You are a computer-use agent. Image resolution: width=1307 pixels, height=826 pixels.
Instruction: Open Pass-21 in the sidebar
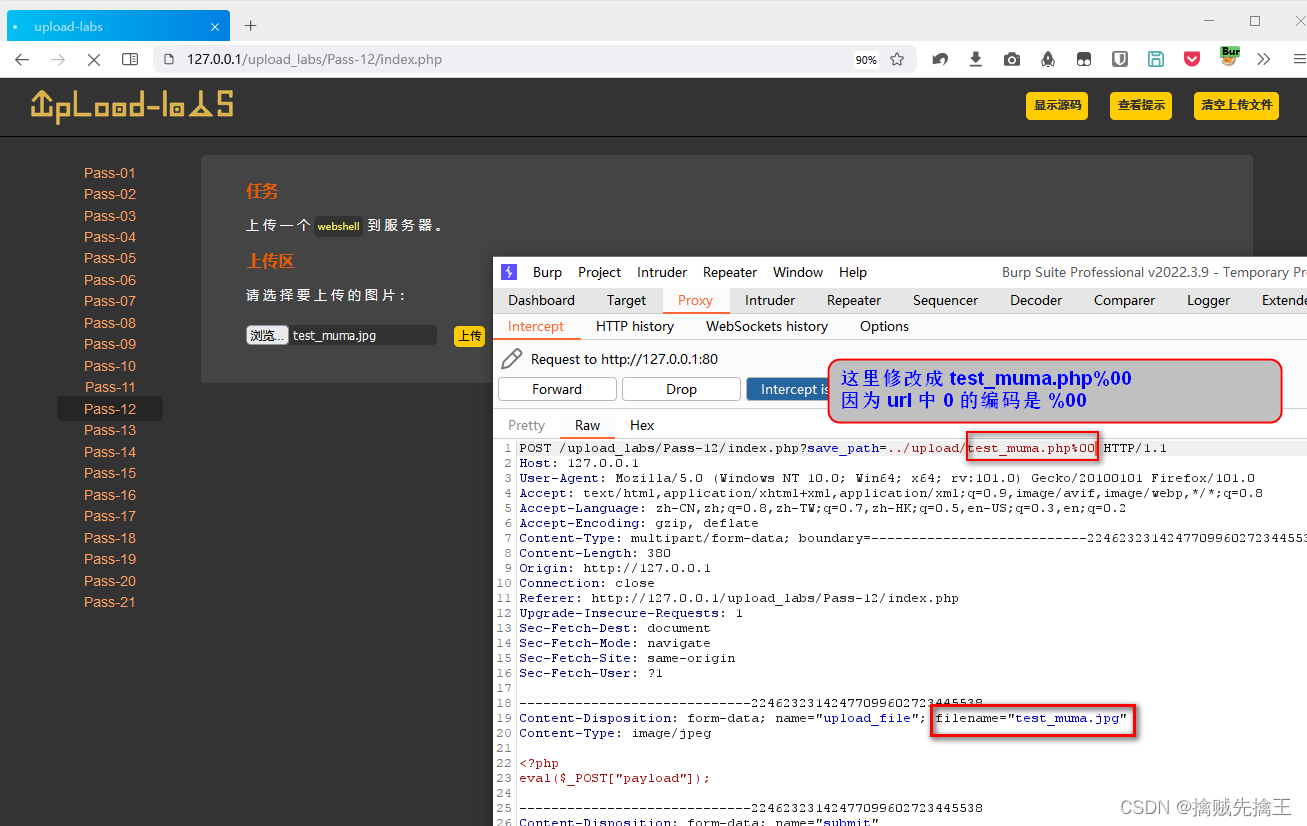tap(110, 602)
